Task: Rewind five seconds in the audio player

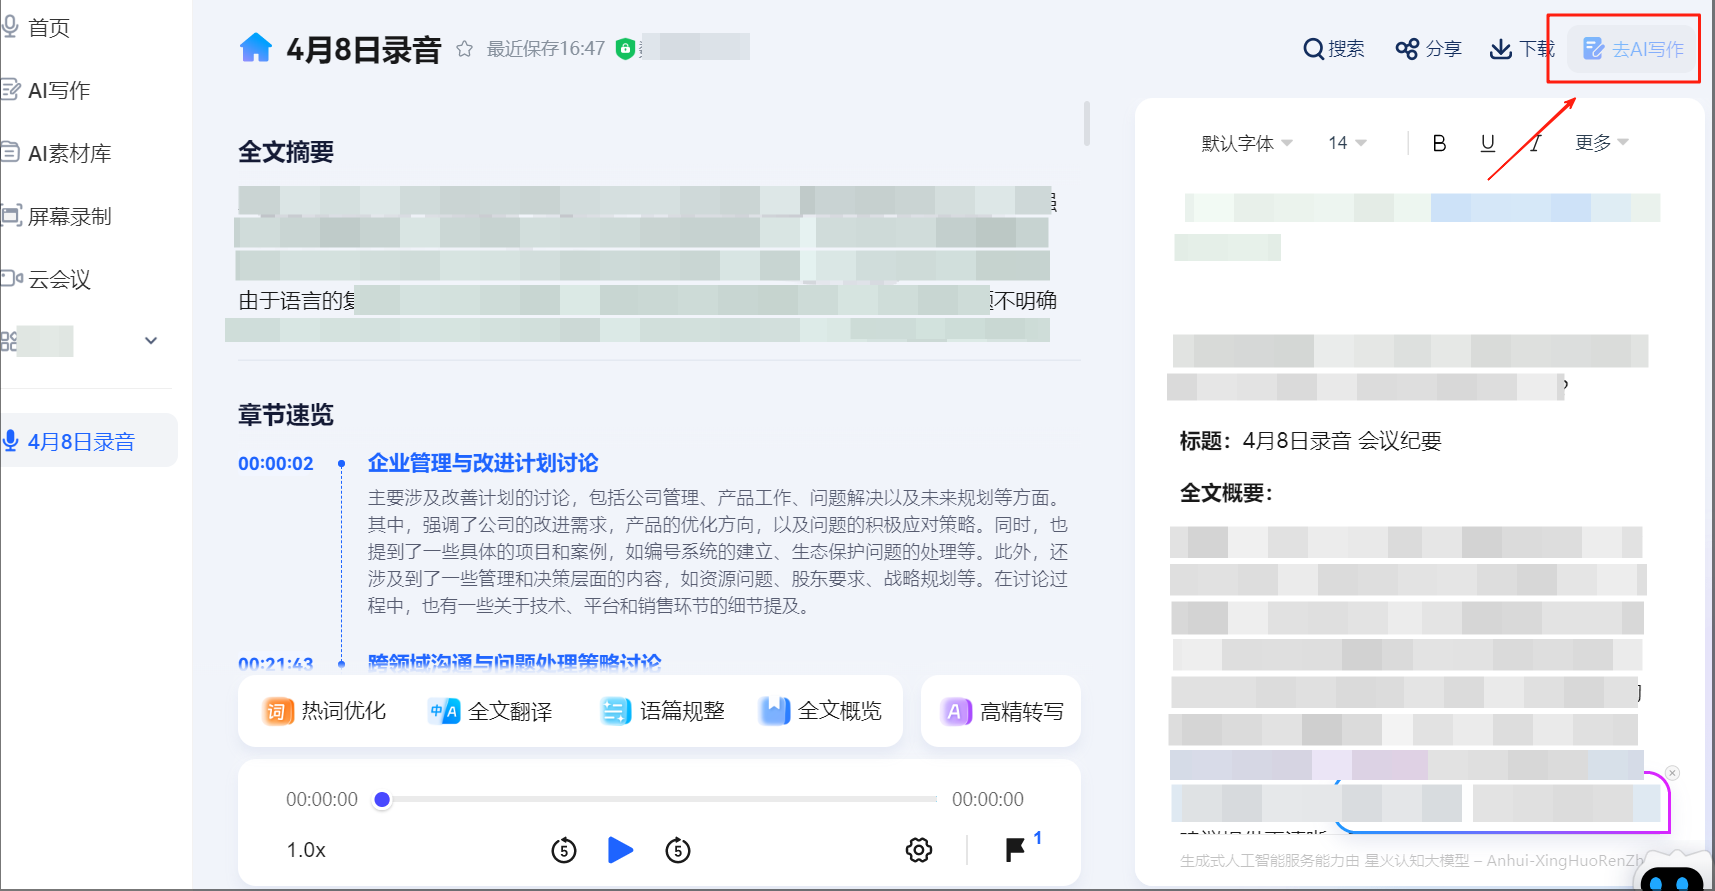Action: click(564, 850)
